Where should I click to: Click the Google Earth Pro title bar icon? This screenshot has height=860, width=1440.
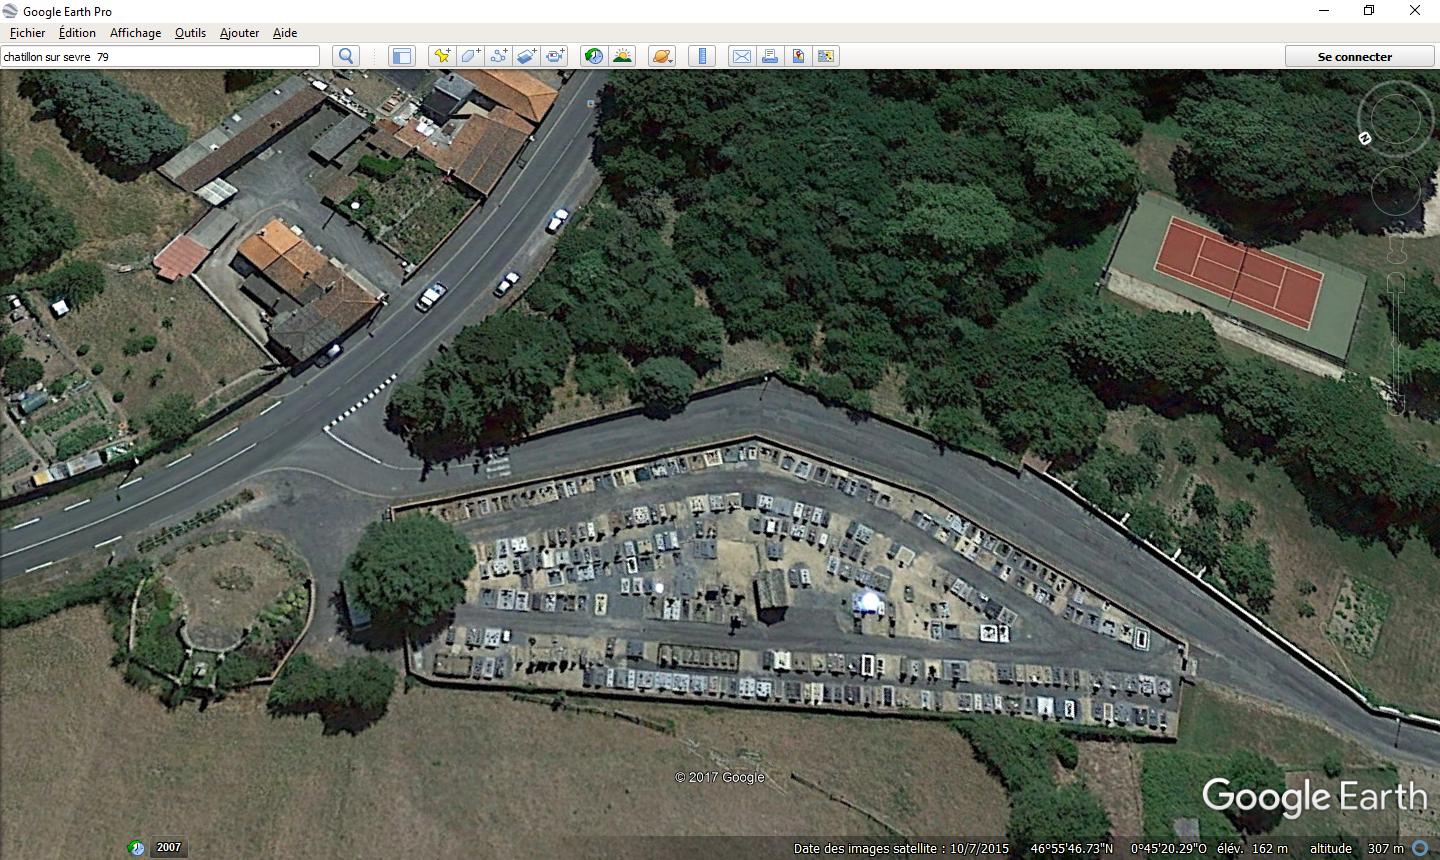pos(11,11)
